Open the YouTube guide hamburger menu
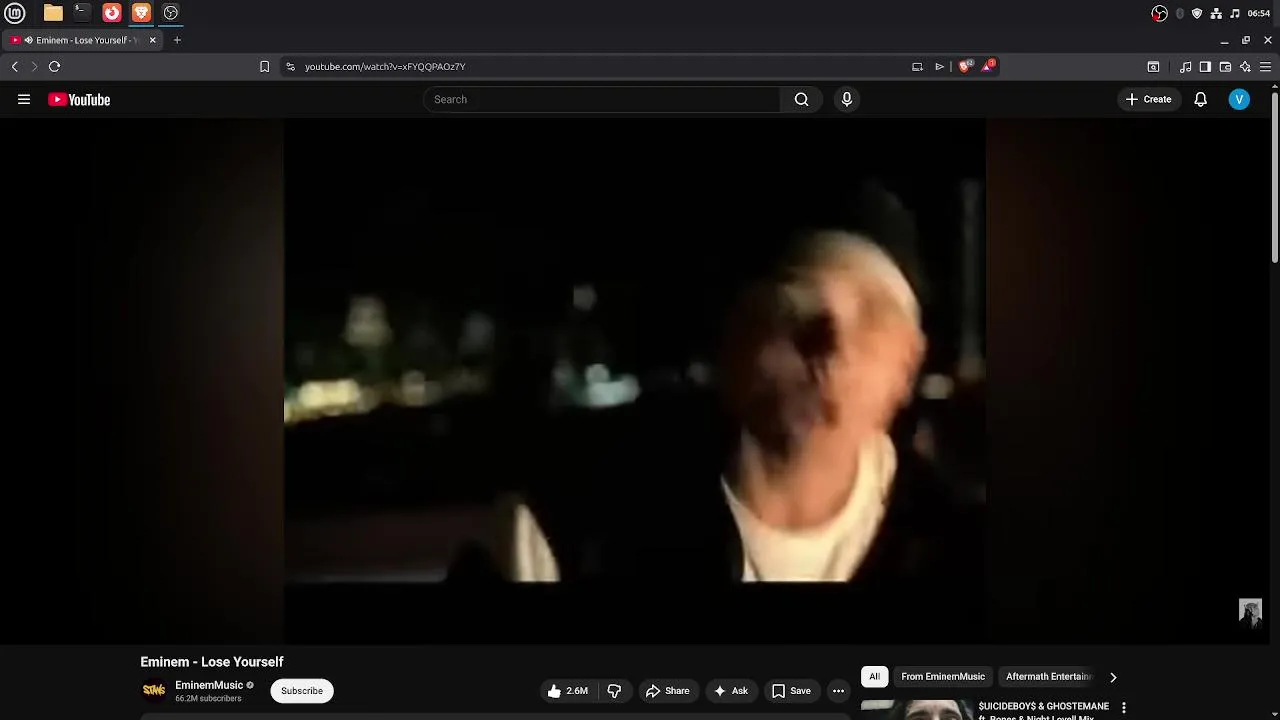Screen dimensions: 1280x720 point(24,99)
